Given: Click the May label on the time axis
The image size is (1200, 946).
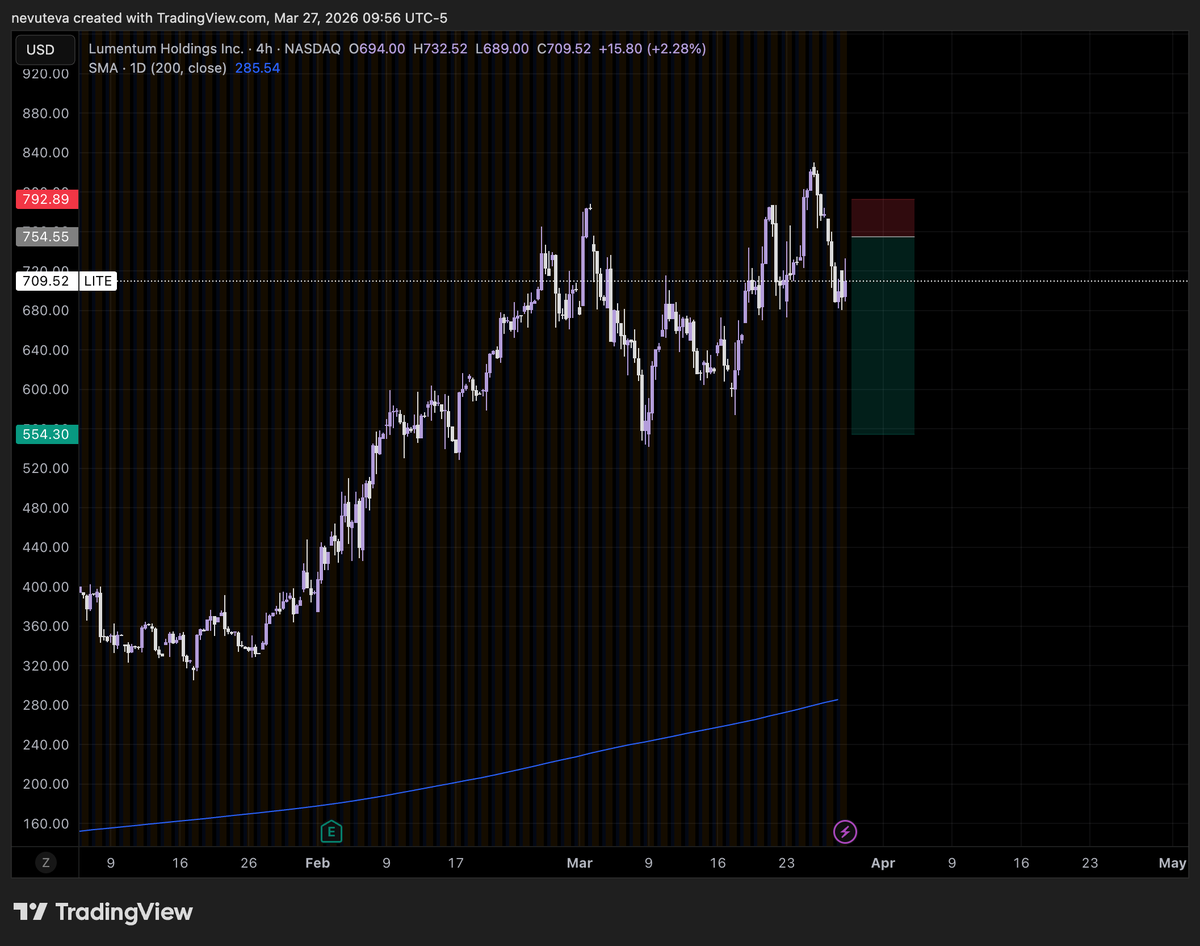Looking at the screenshot, I should click(1172, 863).
